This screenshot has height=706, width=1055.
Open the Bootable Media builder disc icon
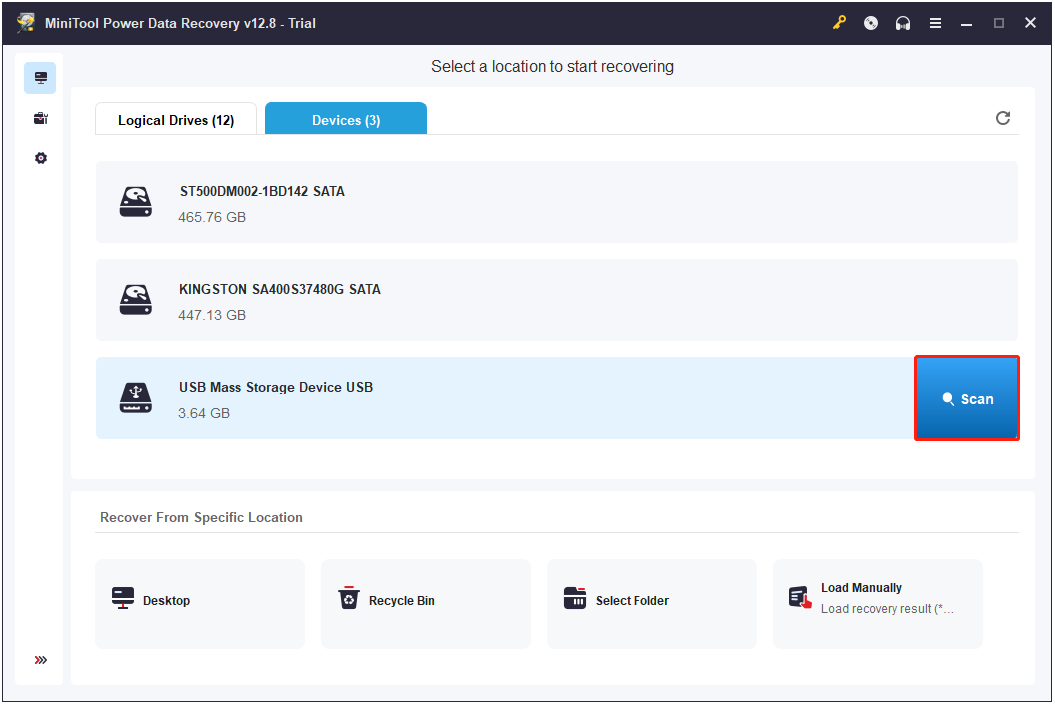870,22
